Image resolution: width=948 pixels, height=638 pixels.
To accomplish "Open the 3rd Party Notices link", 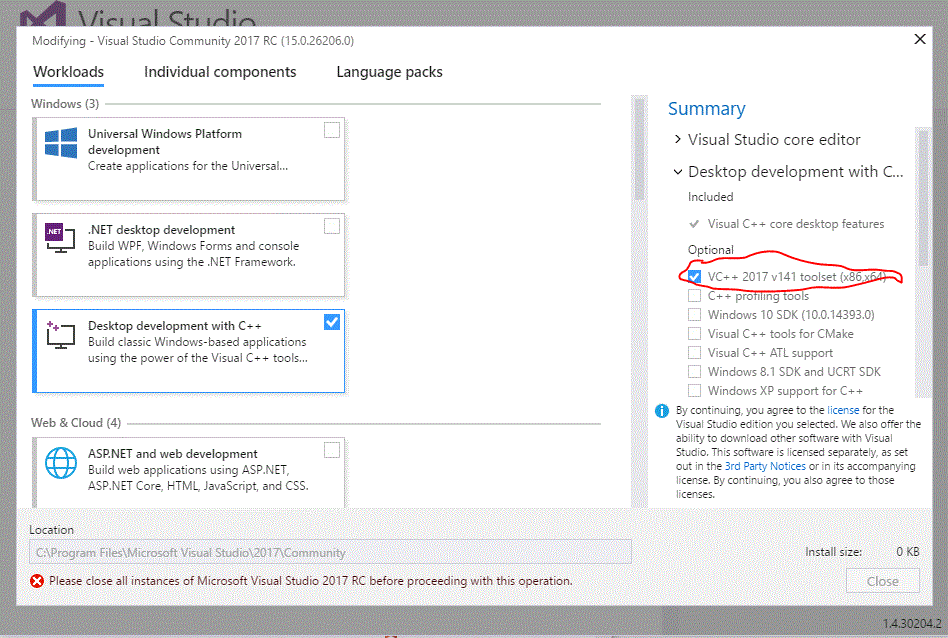I will coord(765,466).
